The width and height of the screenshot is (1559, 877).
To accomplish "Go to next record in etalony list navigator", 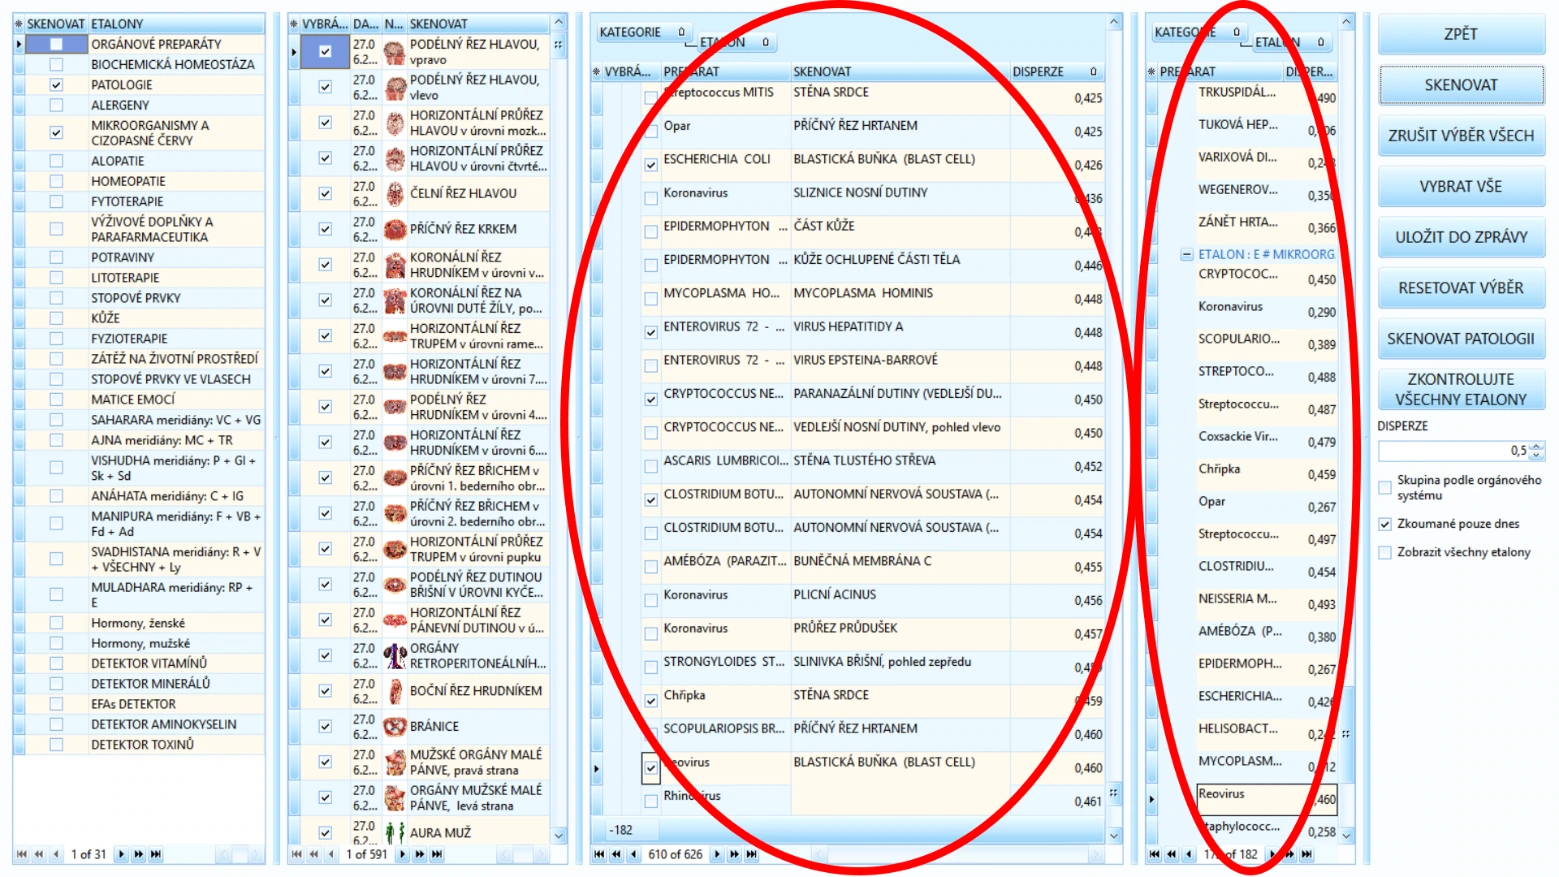I will pyautogui.click(x=121, y=854).
